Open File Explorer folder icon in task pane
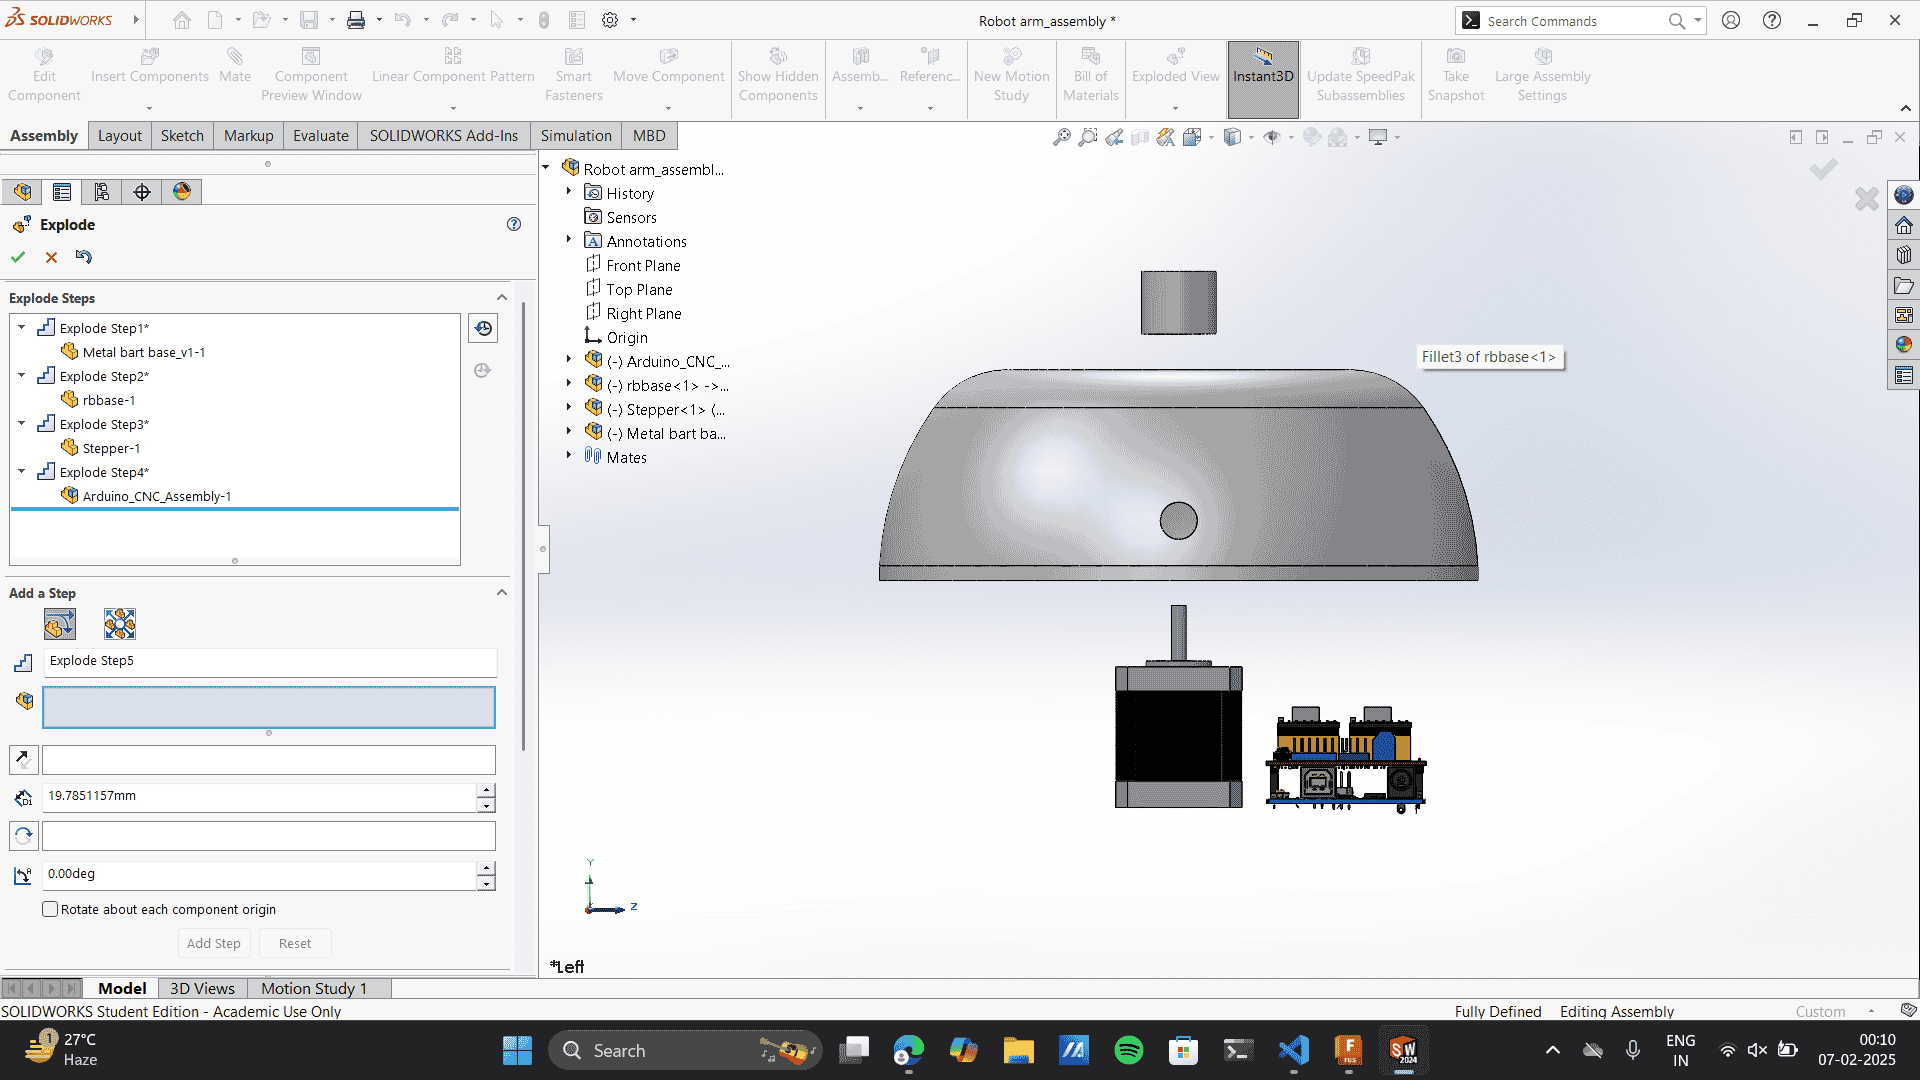The height and width of the screenshot is (1080, 1920). pyautogui.click(x=1904, y=286)
